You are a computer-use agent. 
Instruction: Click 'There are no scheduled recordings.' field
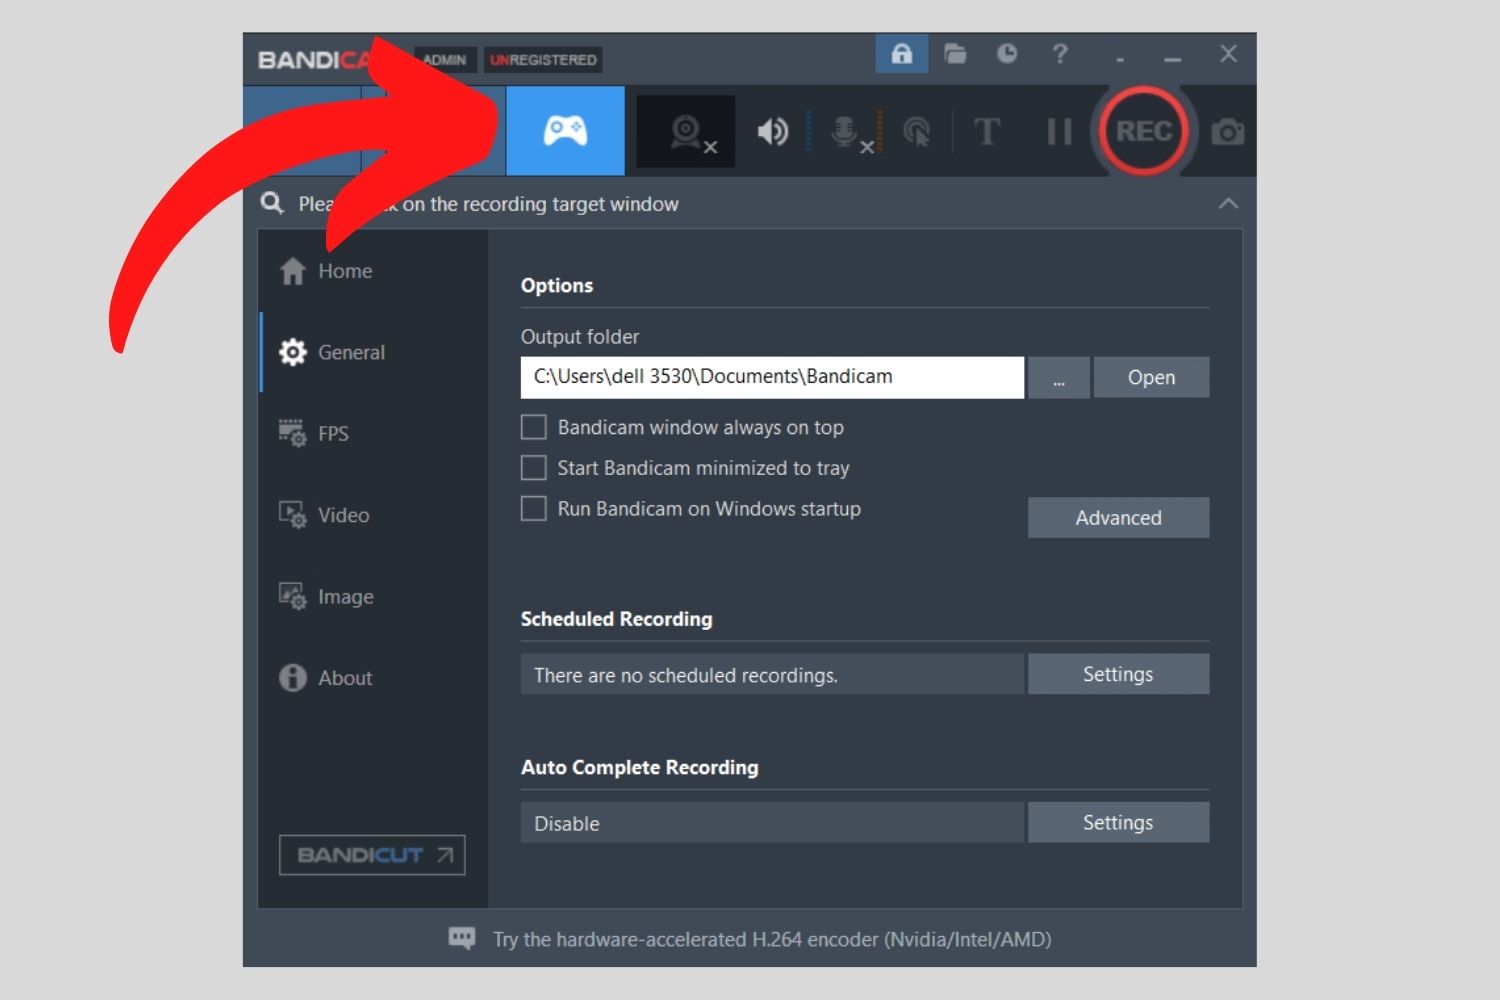point(772,675)
